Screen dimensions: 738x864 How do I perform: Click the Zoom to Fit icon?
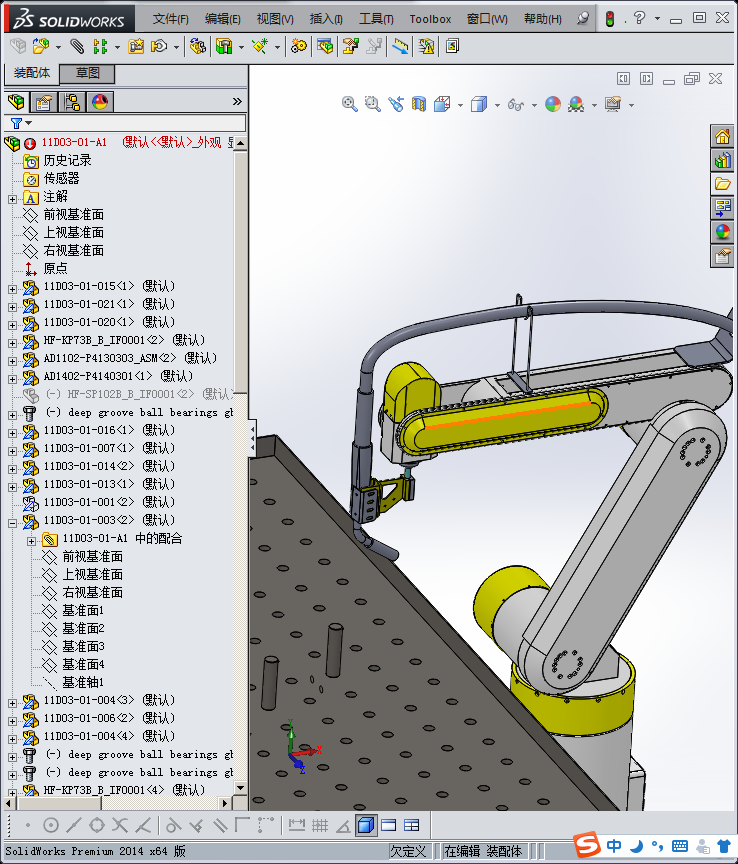click(x=349, y=104)
